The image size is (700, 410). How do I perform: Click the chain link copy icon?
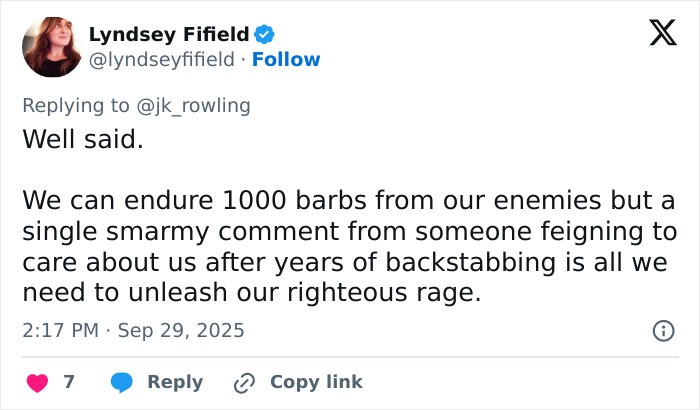(244, 382)
